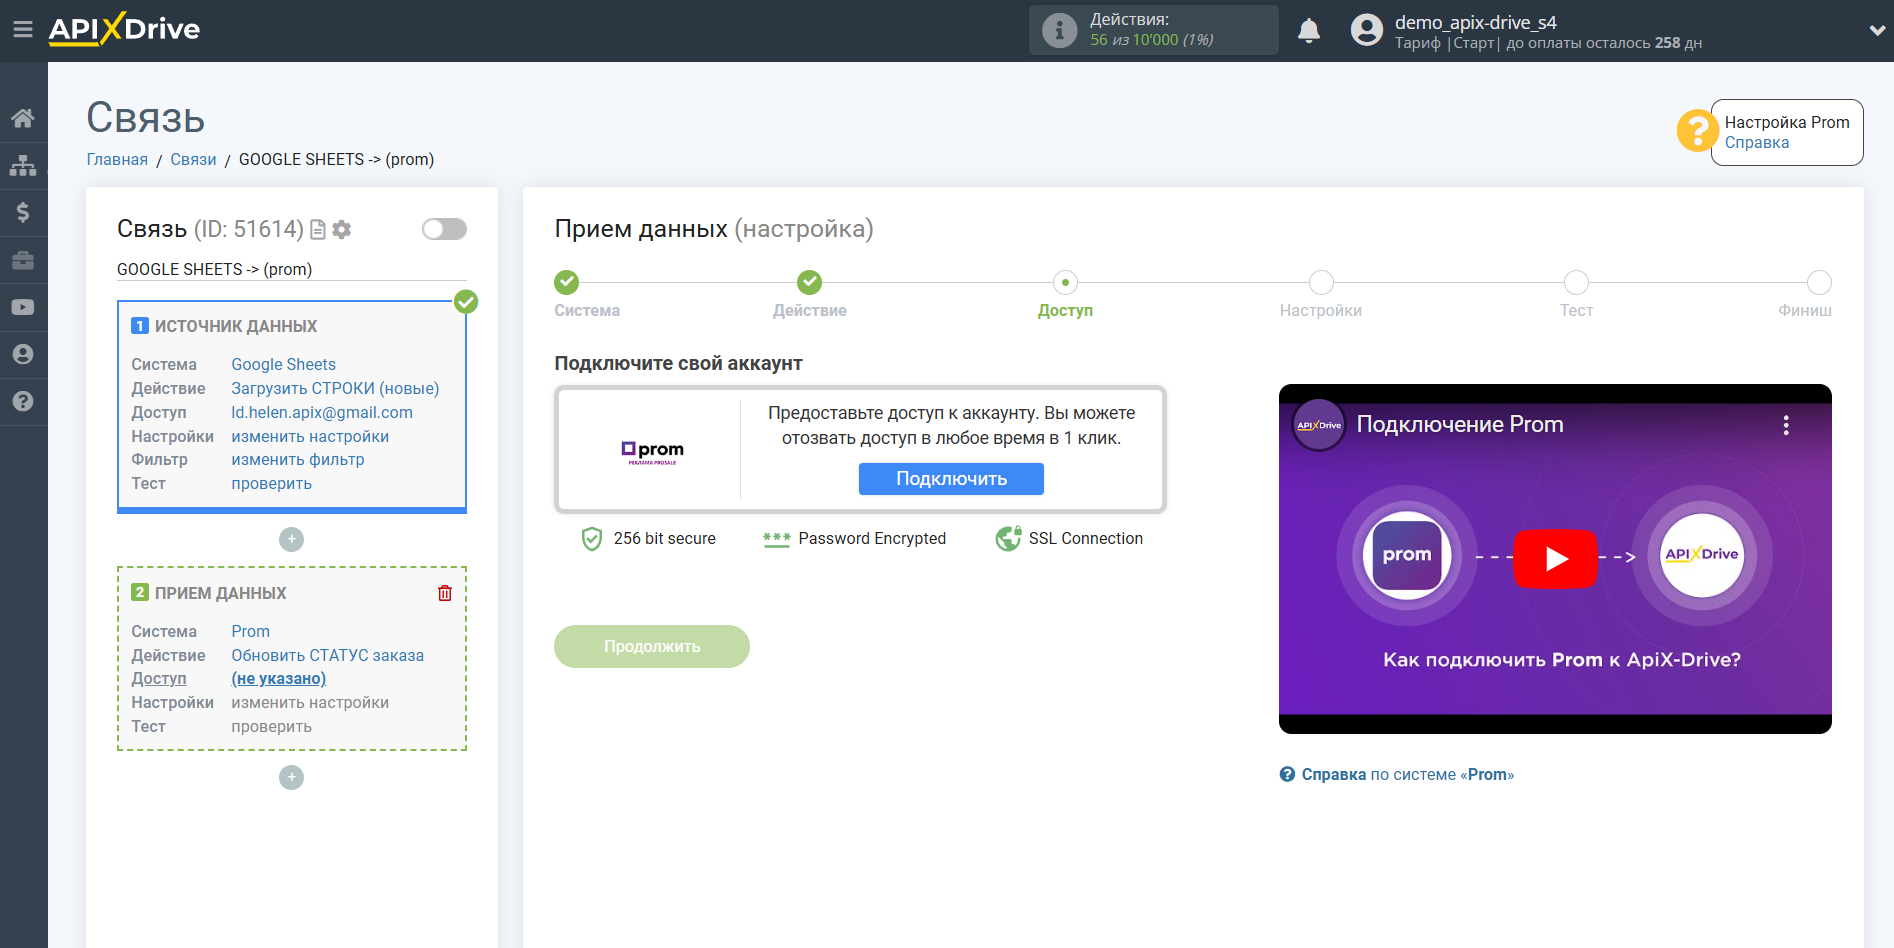Click изменить настройки in source block
This screenshot has height=948, width=1894.
point(310,437)
